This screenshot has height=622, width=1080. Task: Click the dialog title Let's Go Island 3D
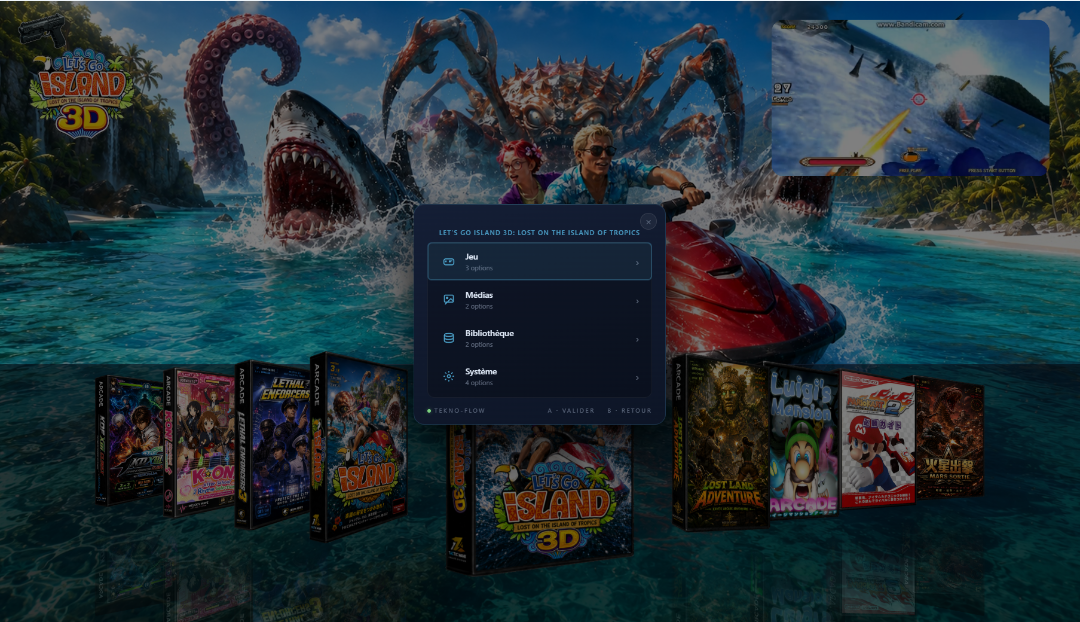tap(539, 233)
